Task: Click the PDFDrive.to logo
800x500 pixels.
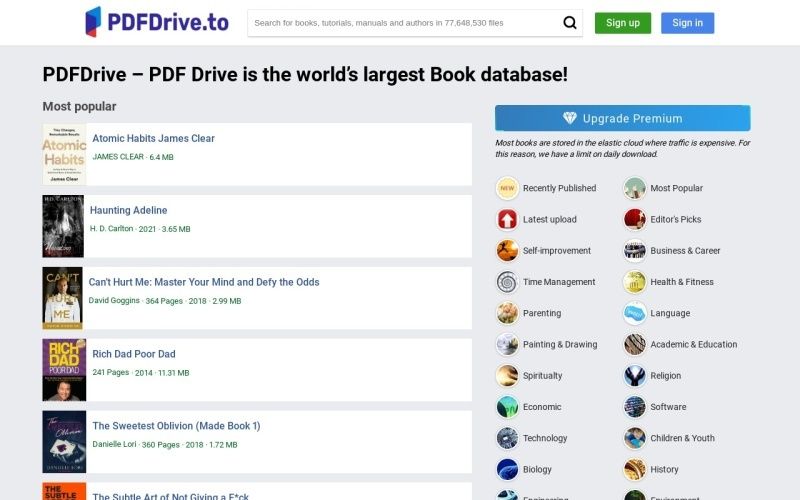Action: click(157, 22)
